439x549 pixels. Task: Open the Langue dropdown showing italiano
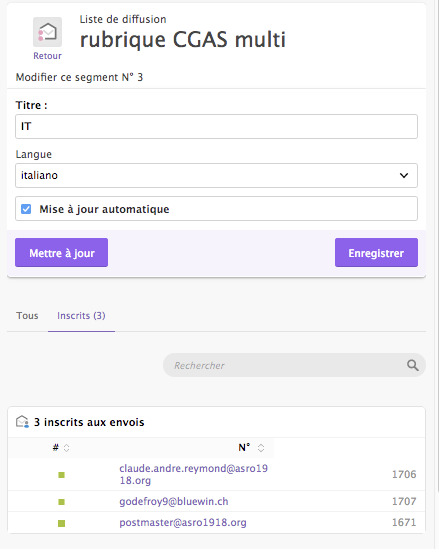pos(216,175)
